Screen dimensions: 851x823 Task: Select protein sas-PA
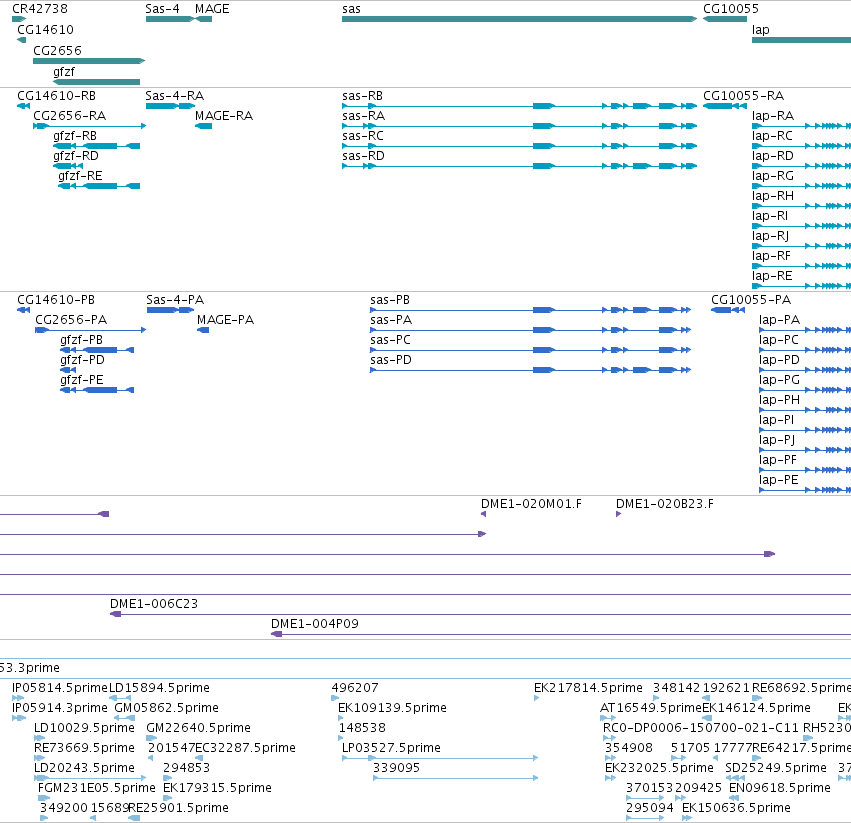point(531,330)
